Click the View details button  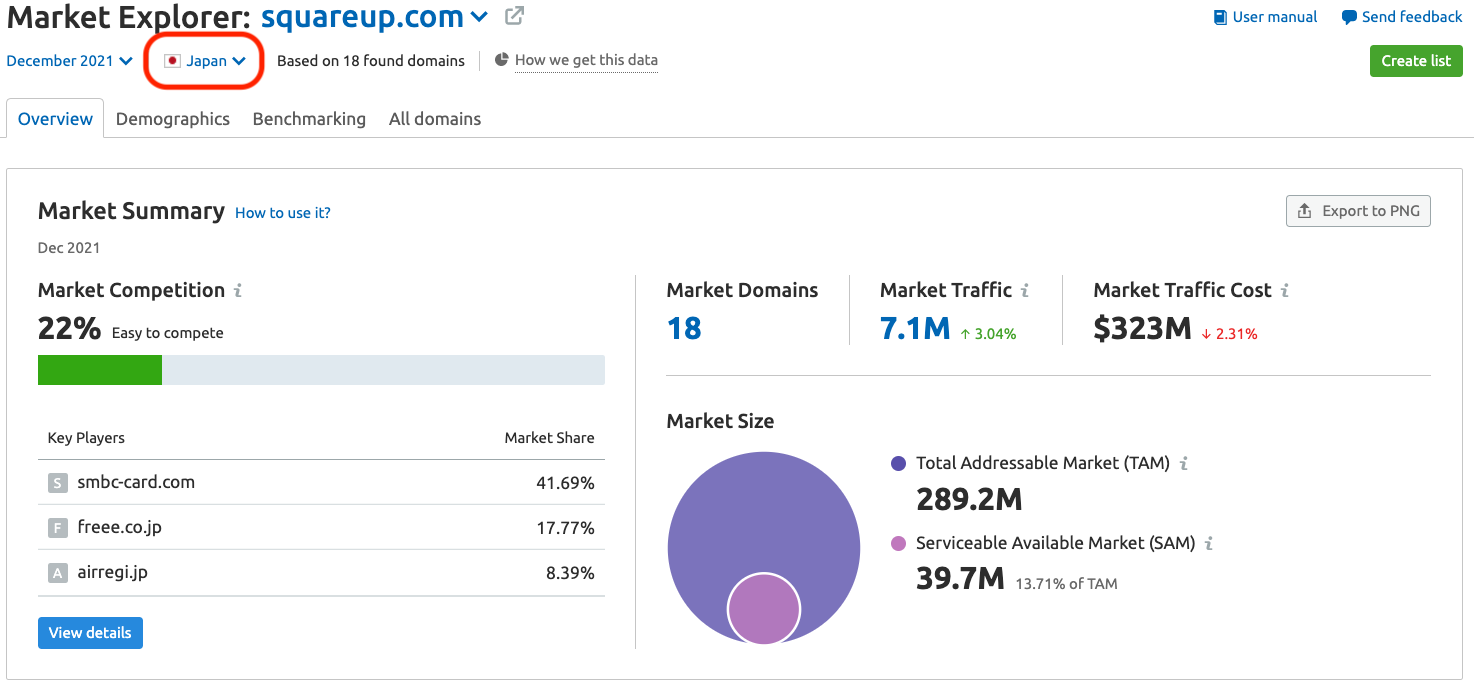coord(90,633)
